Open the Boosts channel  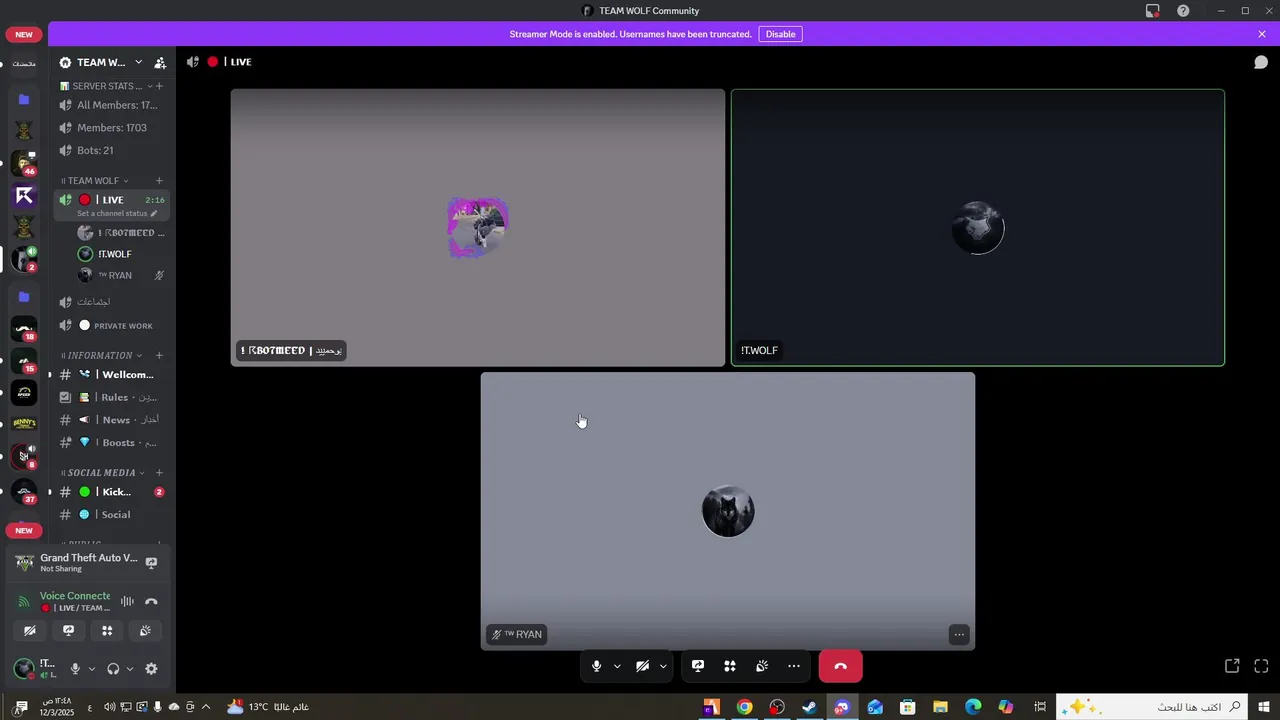(x=112, y=442)
